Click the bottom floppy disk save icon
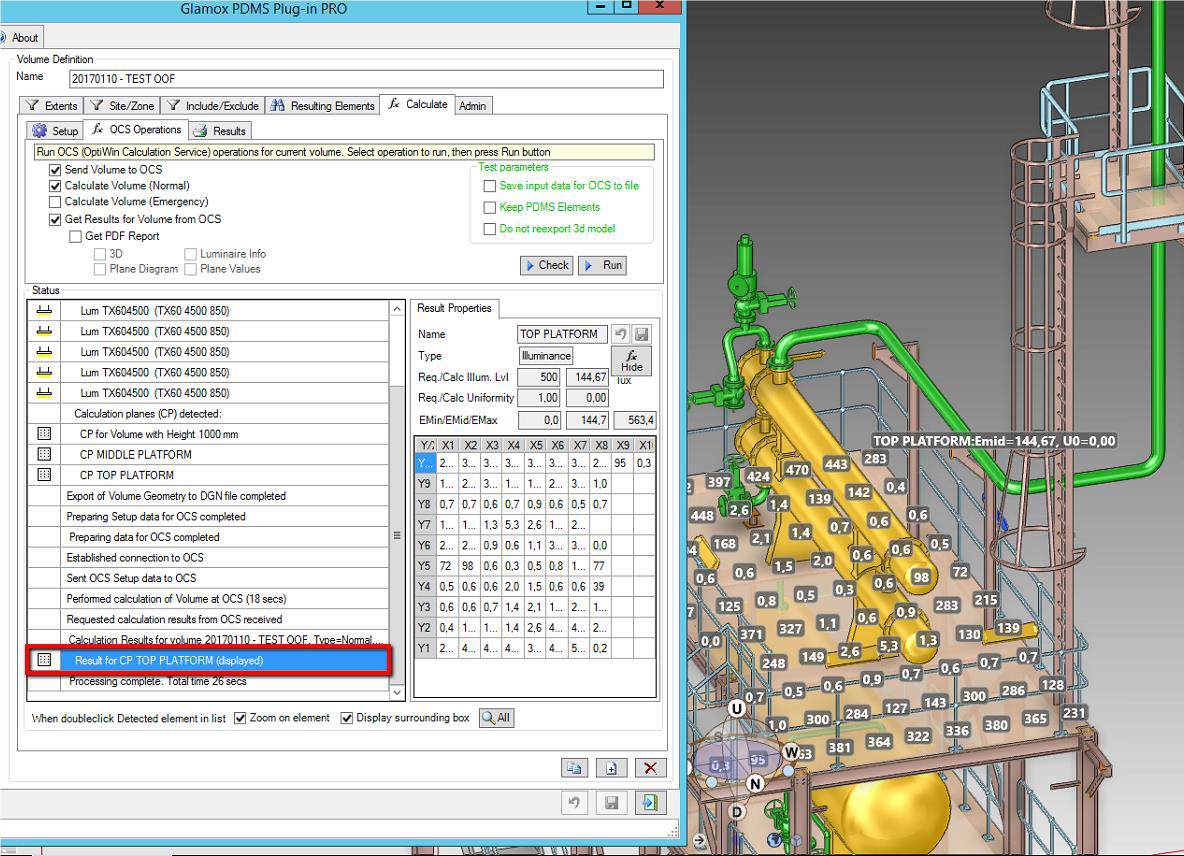1184x856 pixels. pyautogui.click(x=612, y=802)
